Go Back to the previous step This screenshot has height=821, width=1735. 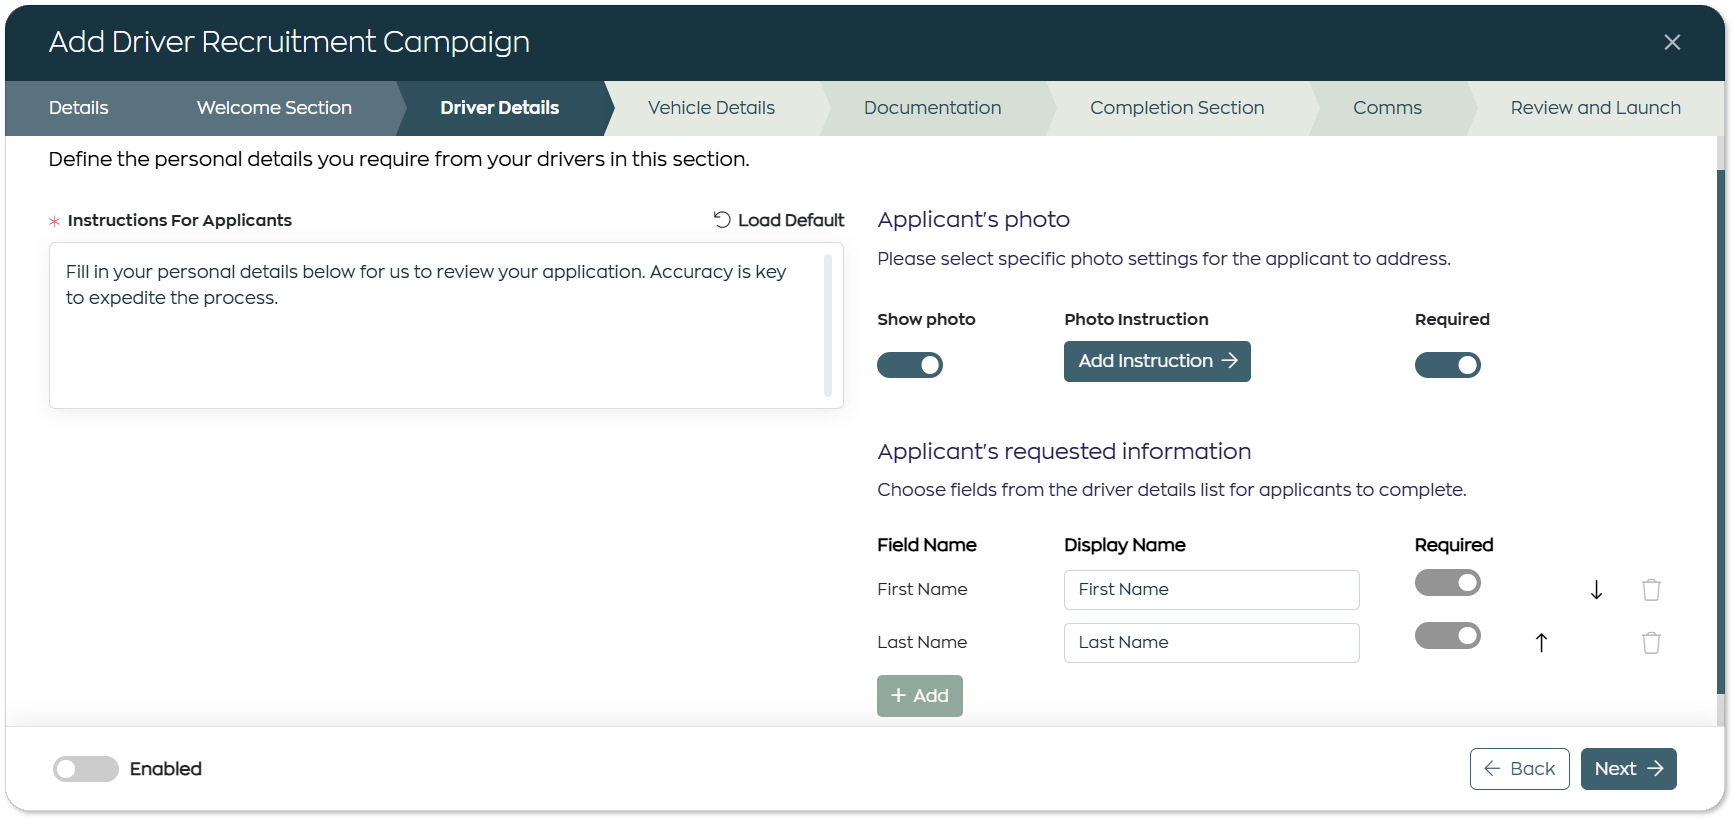pos(1519,769)
